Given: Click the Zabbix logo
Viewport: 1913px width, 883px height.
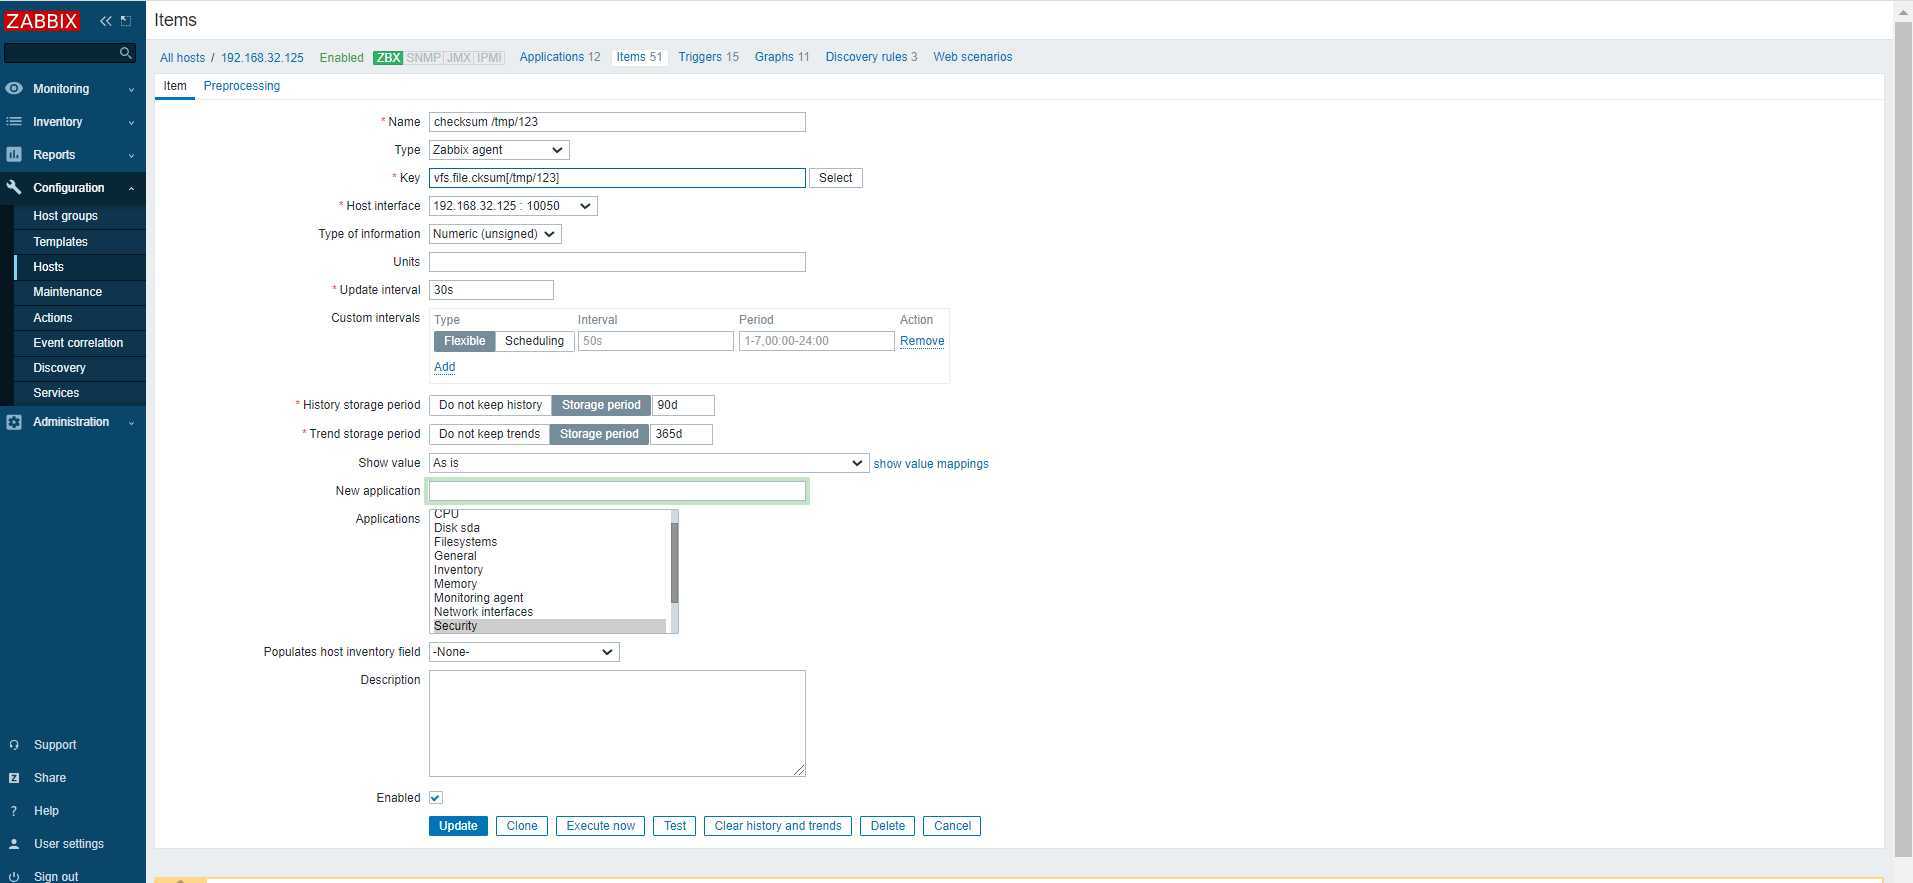Looking at the screenshot, I should tap(41, 20).
